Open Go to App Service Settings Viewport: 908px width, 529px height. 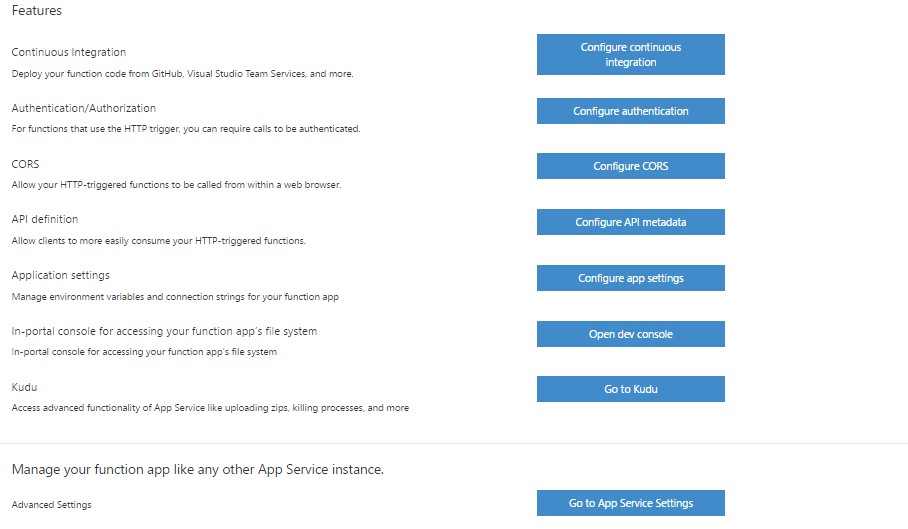pos(631,503)
